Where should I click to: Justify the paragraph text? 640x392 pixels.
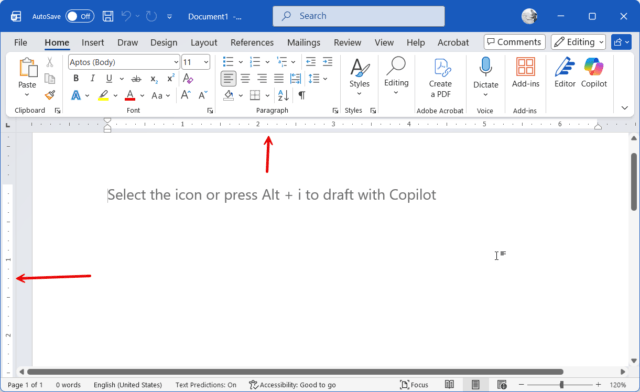[279, 78]
